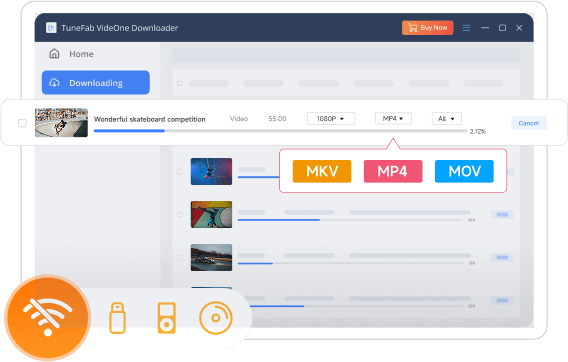This screenshot has height=362, width=568.
Task: Click the disc icon
Action: coord(216,318)
